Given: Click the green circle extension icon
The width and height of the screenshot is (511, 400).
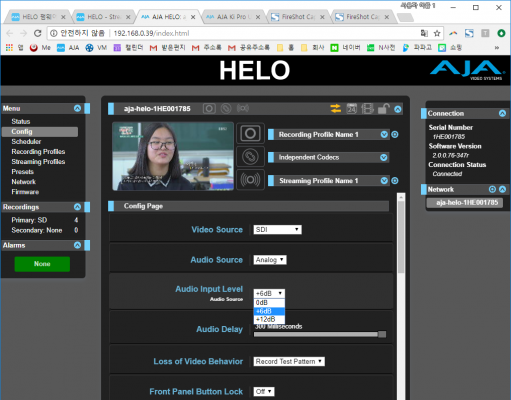Looking at the screenshot, I should [x=501, y=33].
